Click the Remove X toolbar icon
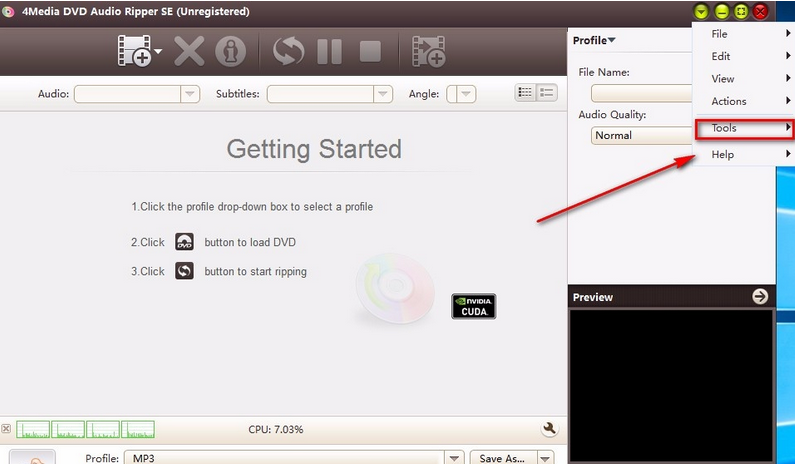795x464 pixels. pos(189,51)
